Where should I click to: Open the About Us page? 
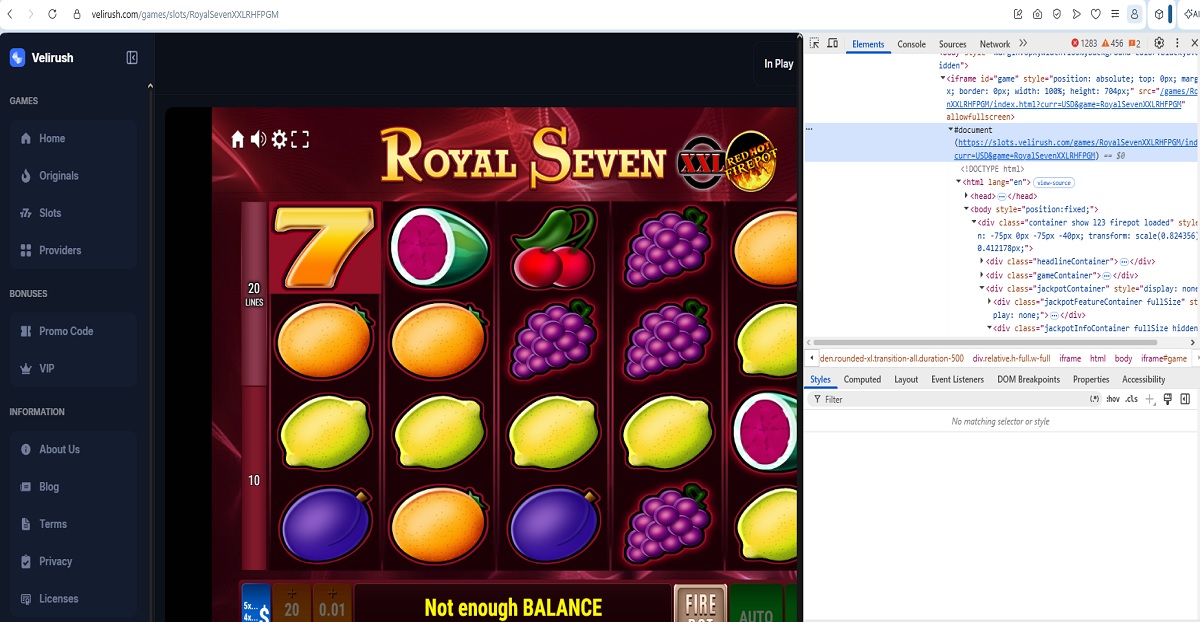coord(73,449)
